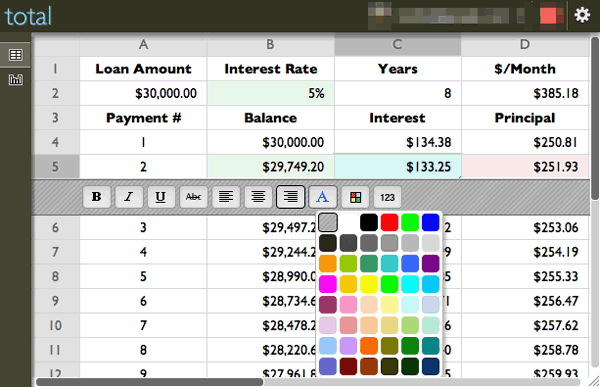Viewport: 600px width, 387px height.
Task: Choose the yellow color swatch
Action: pyautogui.click(x=369, y=284)
